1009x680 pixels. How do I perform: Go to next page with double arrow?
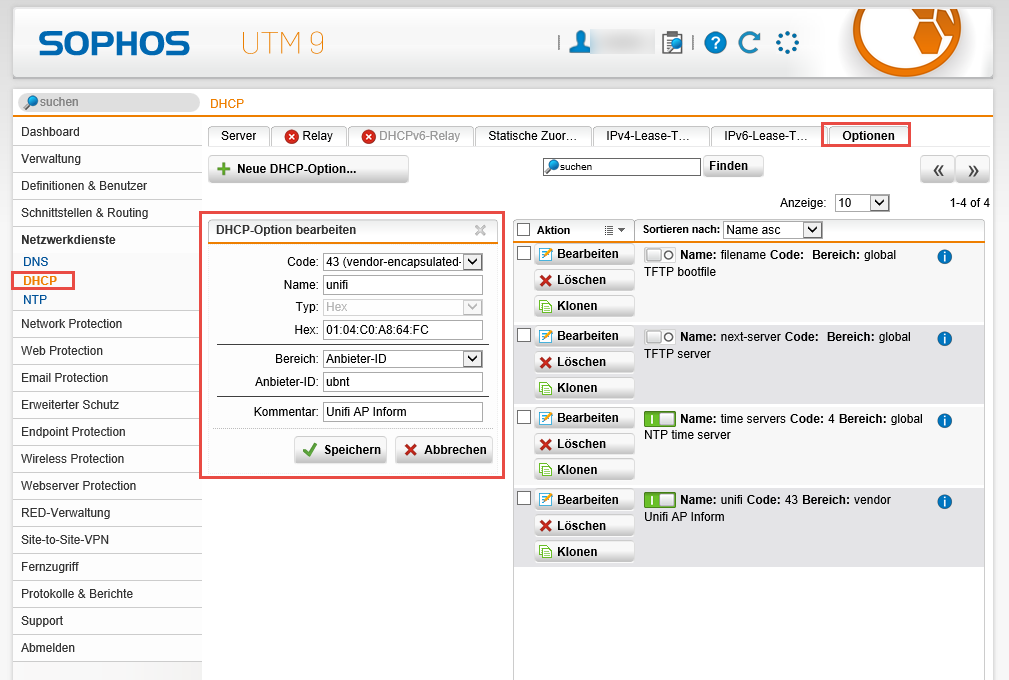[x=973, y=170]
